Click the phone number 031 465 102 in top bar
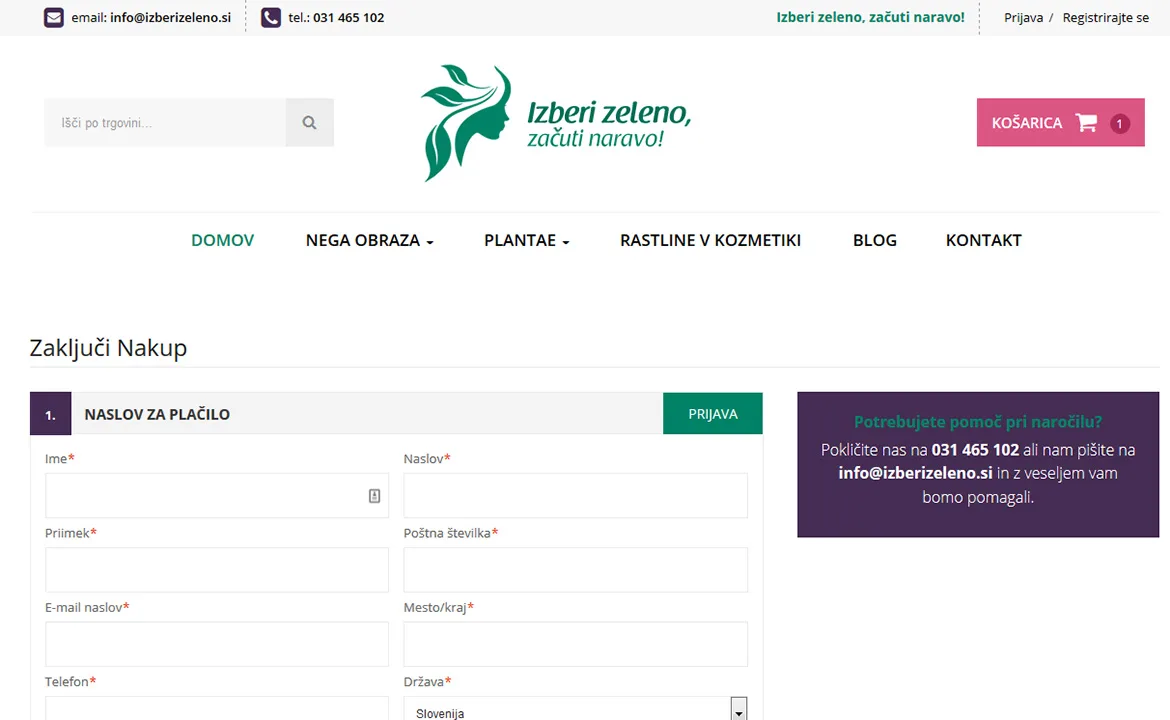1170x720 pixels. tap(348, 17)
